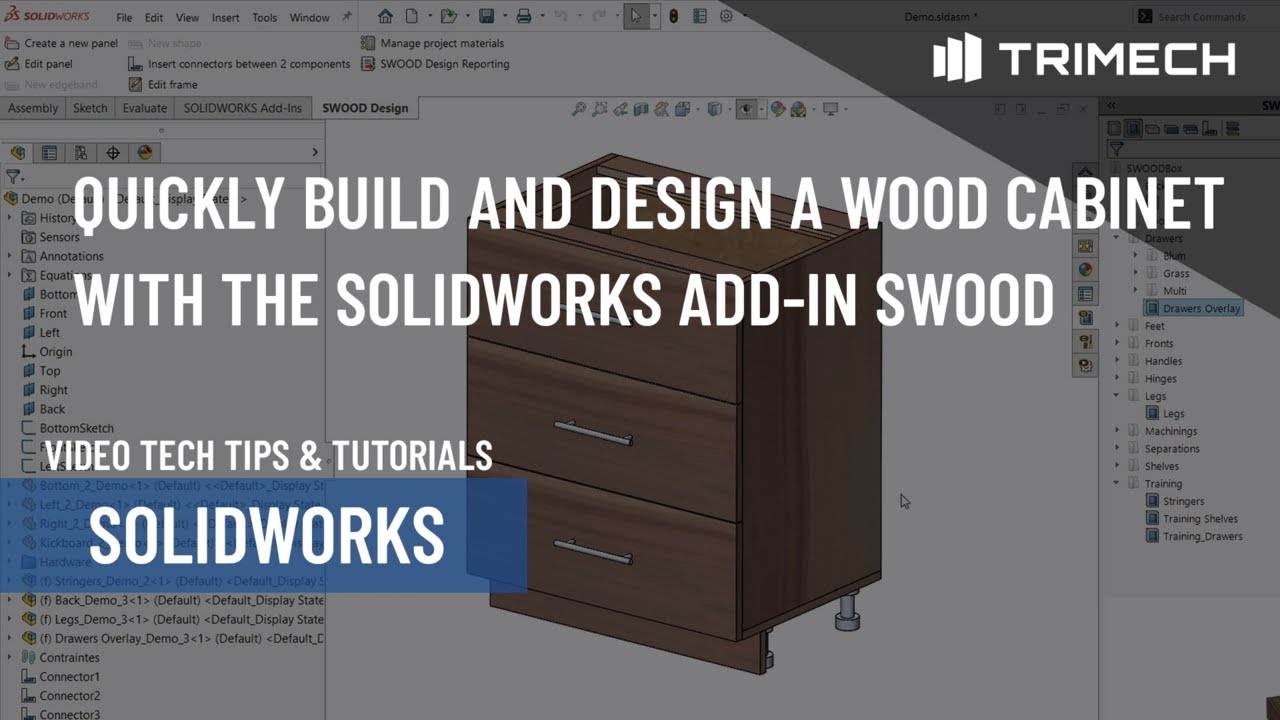This screenshot has height=720, width=1280.
Task: Open Appearances task pane color-wheel icon
Action: point(1085,270)
